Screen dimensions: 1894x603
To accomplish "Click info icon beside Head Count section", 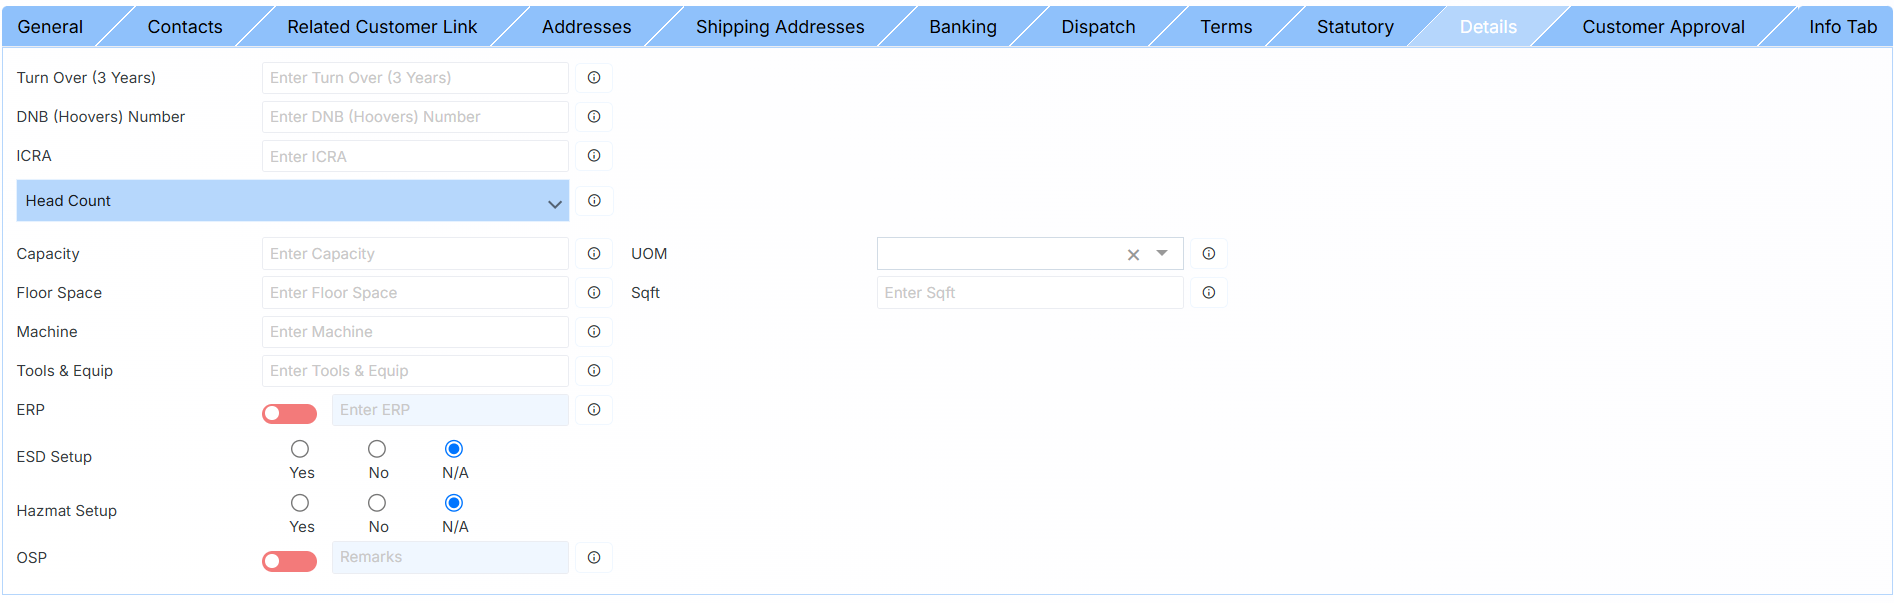I will click(x=594, y=201).
